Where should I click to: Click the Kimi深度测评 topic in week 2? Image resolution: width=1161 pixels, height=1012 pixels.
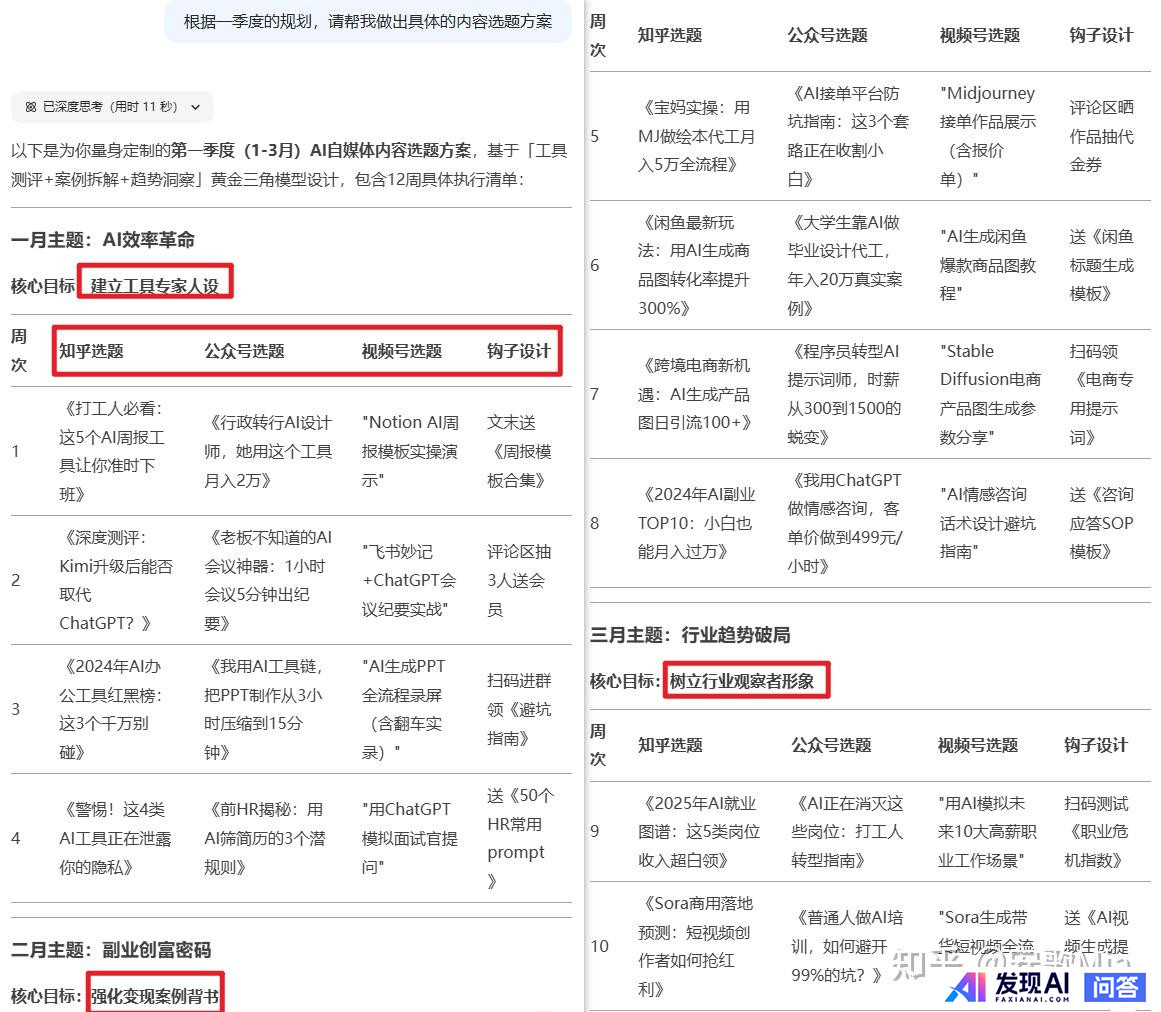(115, 580)
